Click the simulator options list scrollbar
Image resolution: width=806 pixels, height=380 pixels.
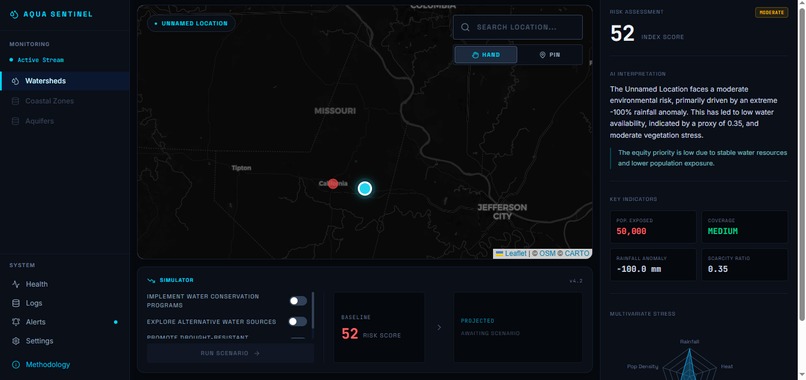click(313, 311)
